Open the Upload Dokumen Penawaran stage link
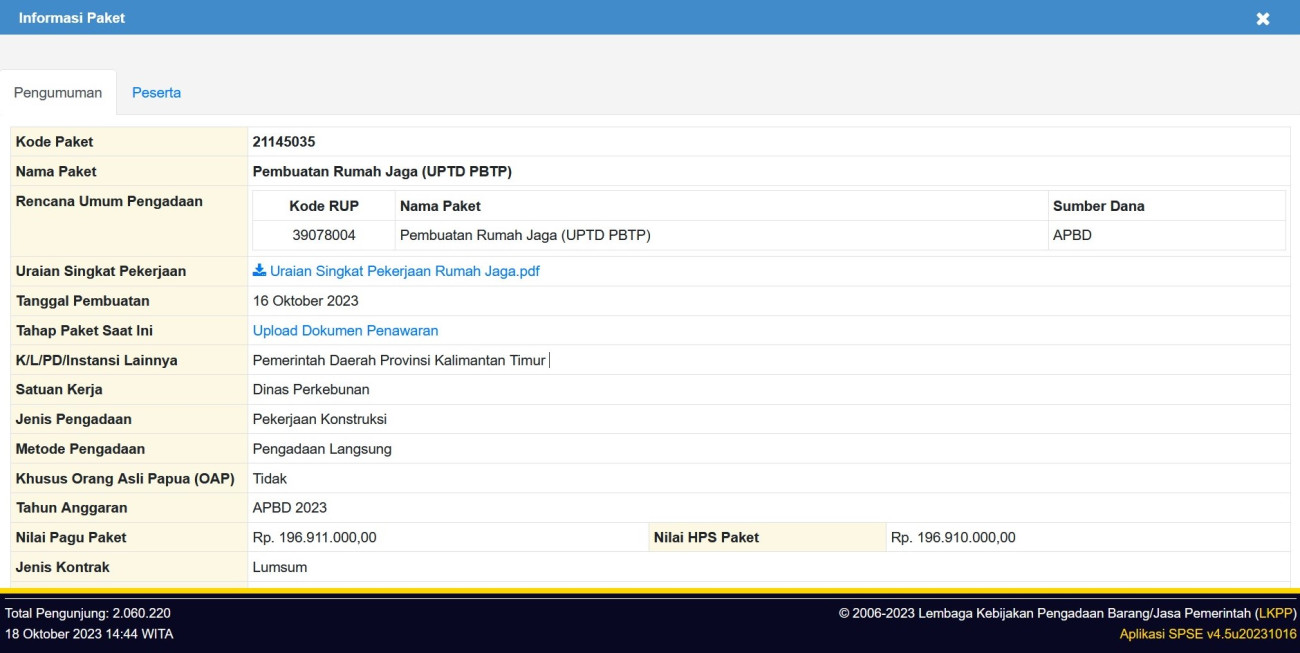This screenshot has height=653, width=1300. 345,331
